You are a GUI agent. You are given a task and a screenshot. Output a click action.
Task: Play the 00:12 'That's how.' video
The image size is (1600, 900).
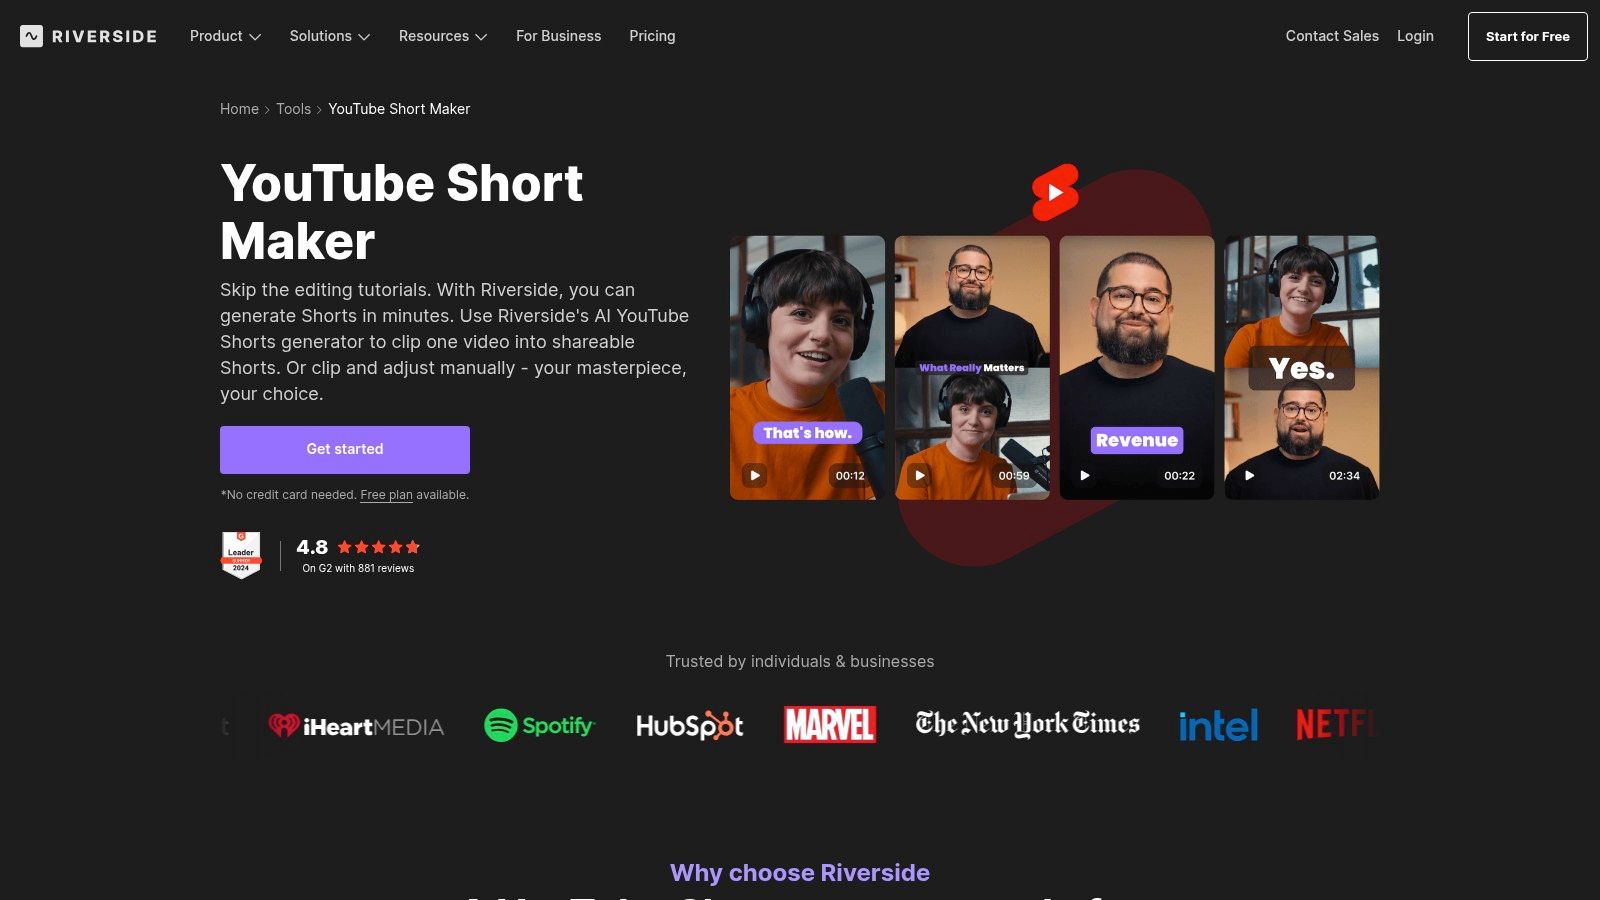pyautogui.click(x=755, y=476)
